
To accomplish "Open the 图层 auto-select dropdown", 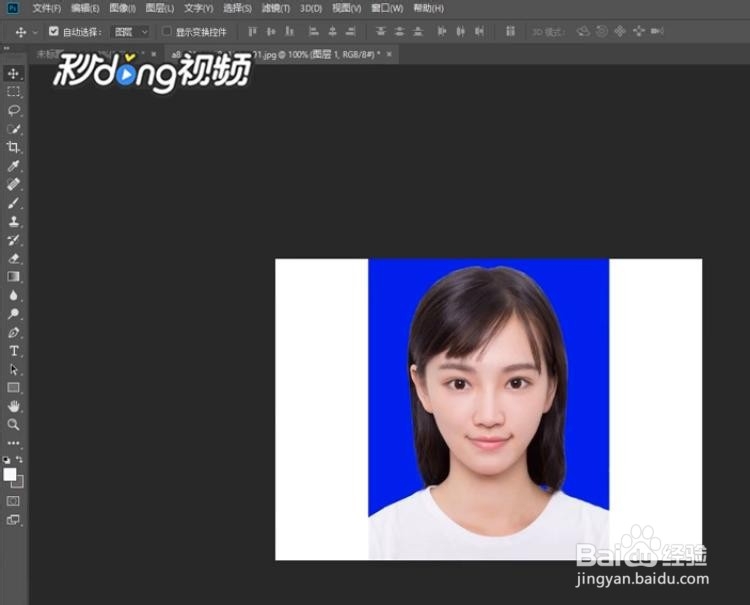I will pyautogui.click(x=130, y=32).
